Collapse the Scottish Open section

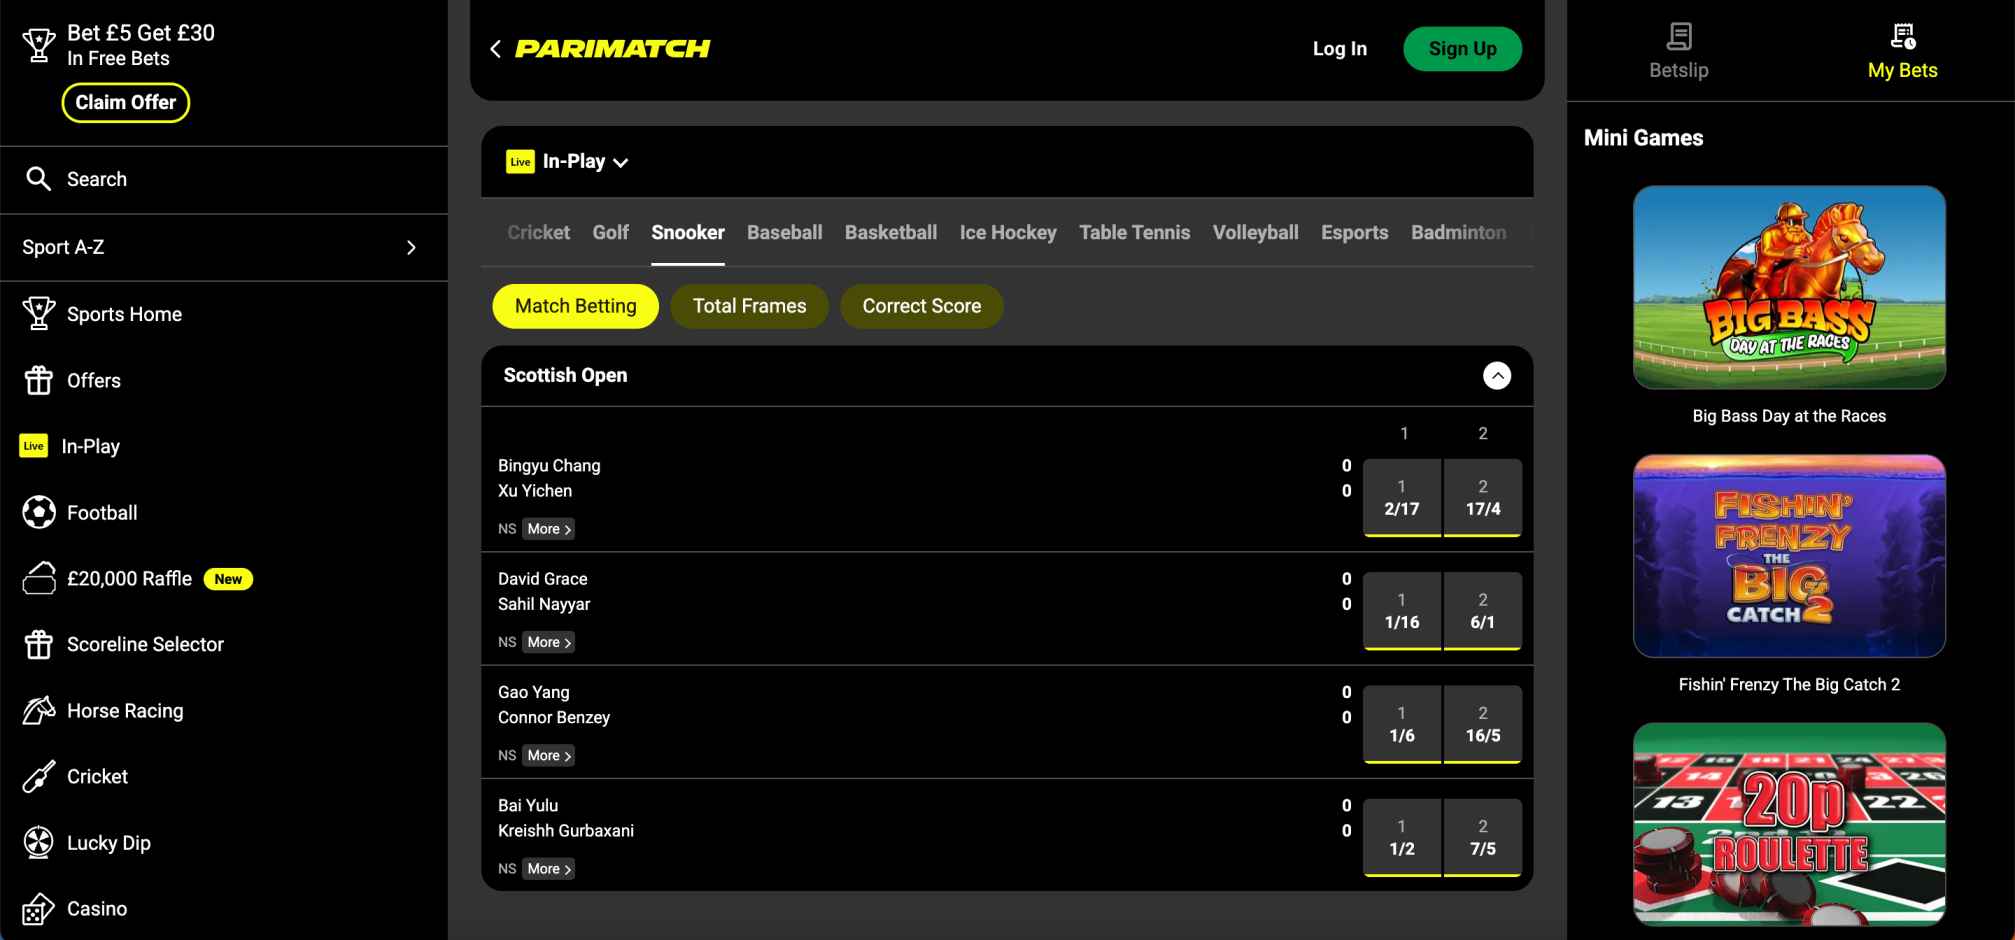pos(1497,375)
